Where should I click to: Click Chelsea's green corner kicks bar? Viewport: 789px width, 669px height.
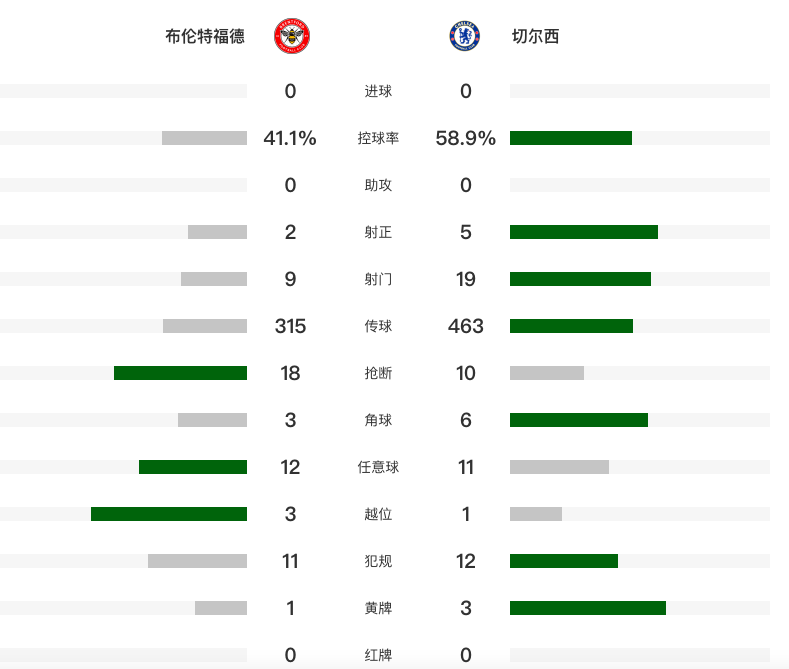point(579,420)
